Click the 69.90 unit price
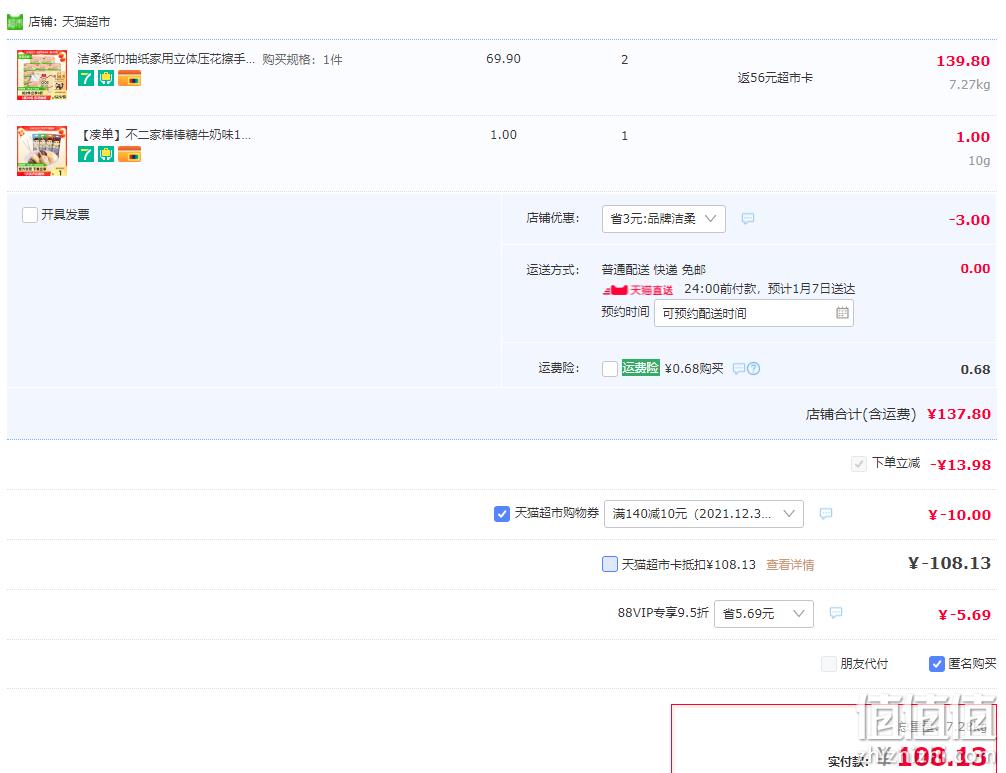This screenshot has height=773, width=1006. (x=503, y=59)
